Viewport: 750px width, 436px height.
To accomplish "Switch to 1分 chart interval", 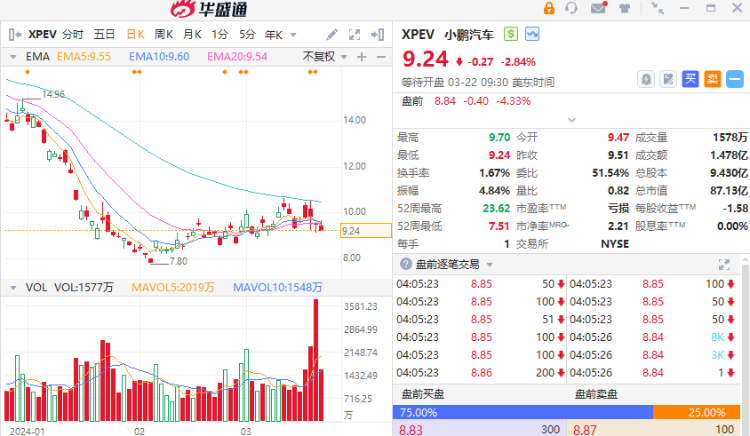I will pos(220,34).
